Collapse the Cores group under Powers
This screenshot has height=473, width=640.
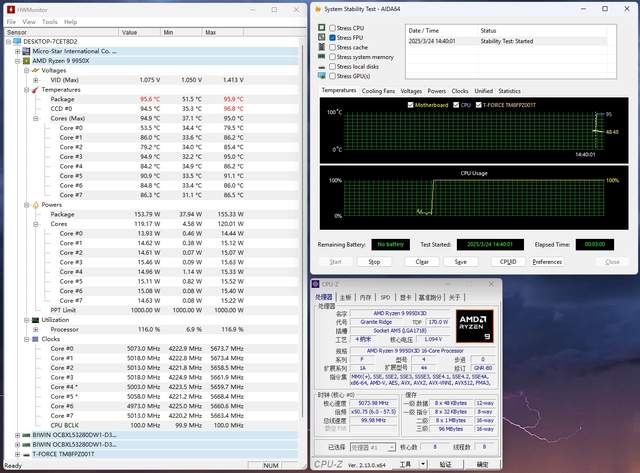[x=36, y=224]
